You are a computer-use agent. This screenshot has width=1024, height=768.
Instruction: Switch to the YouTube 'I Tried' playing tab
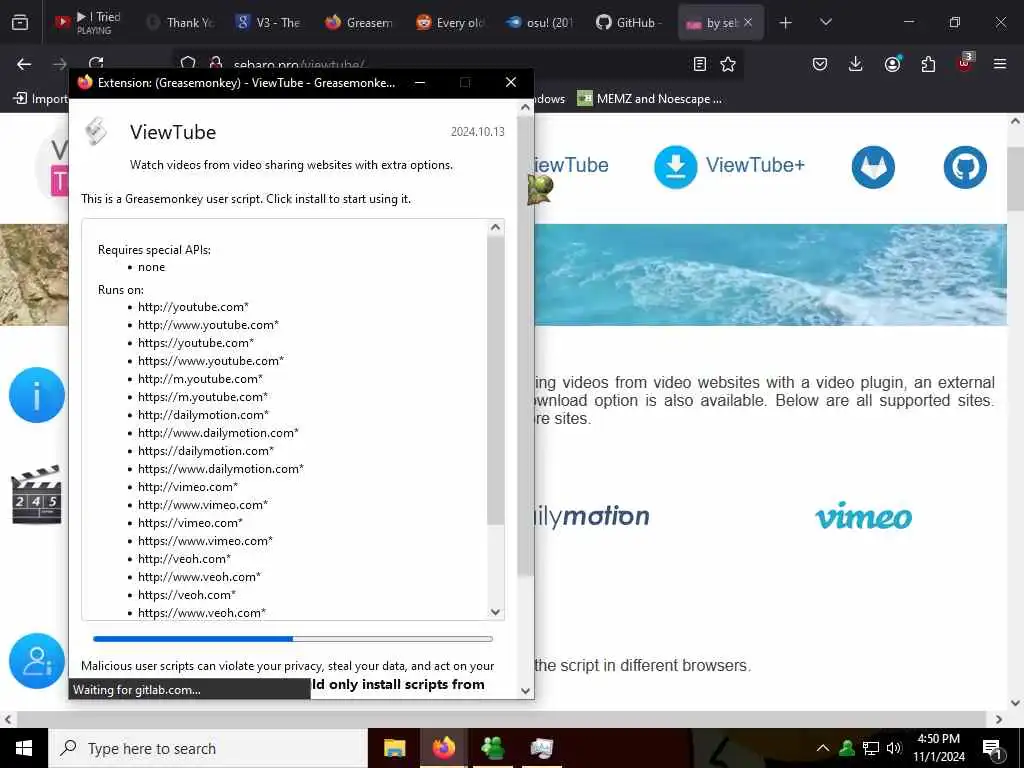pyautogui.click(x=91, y=22)
